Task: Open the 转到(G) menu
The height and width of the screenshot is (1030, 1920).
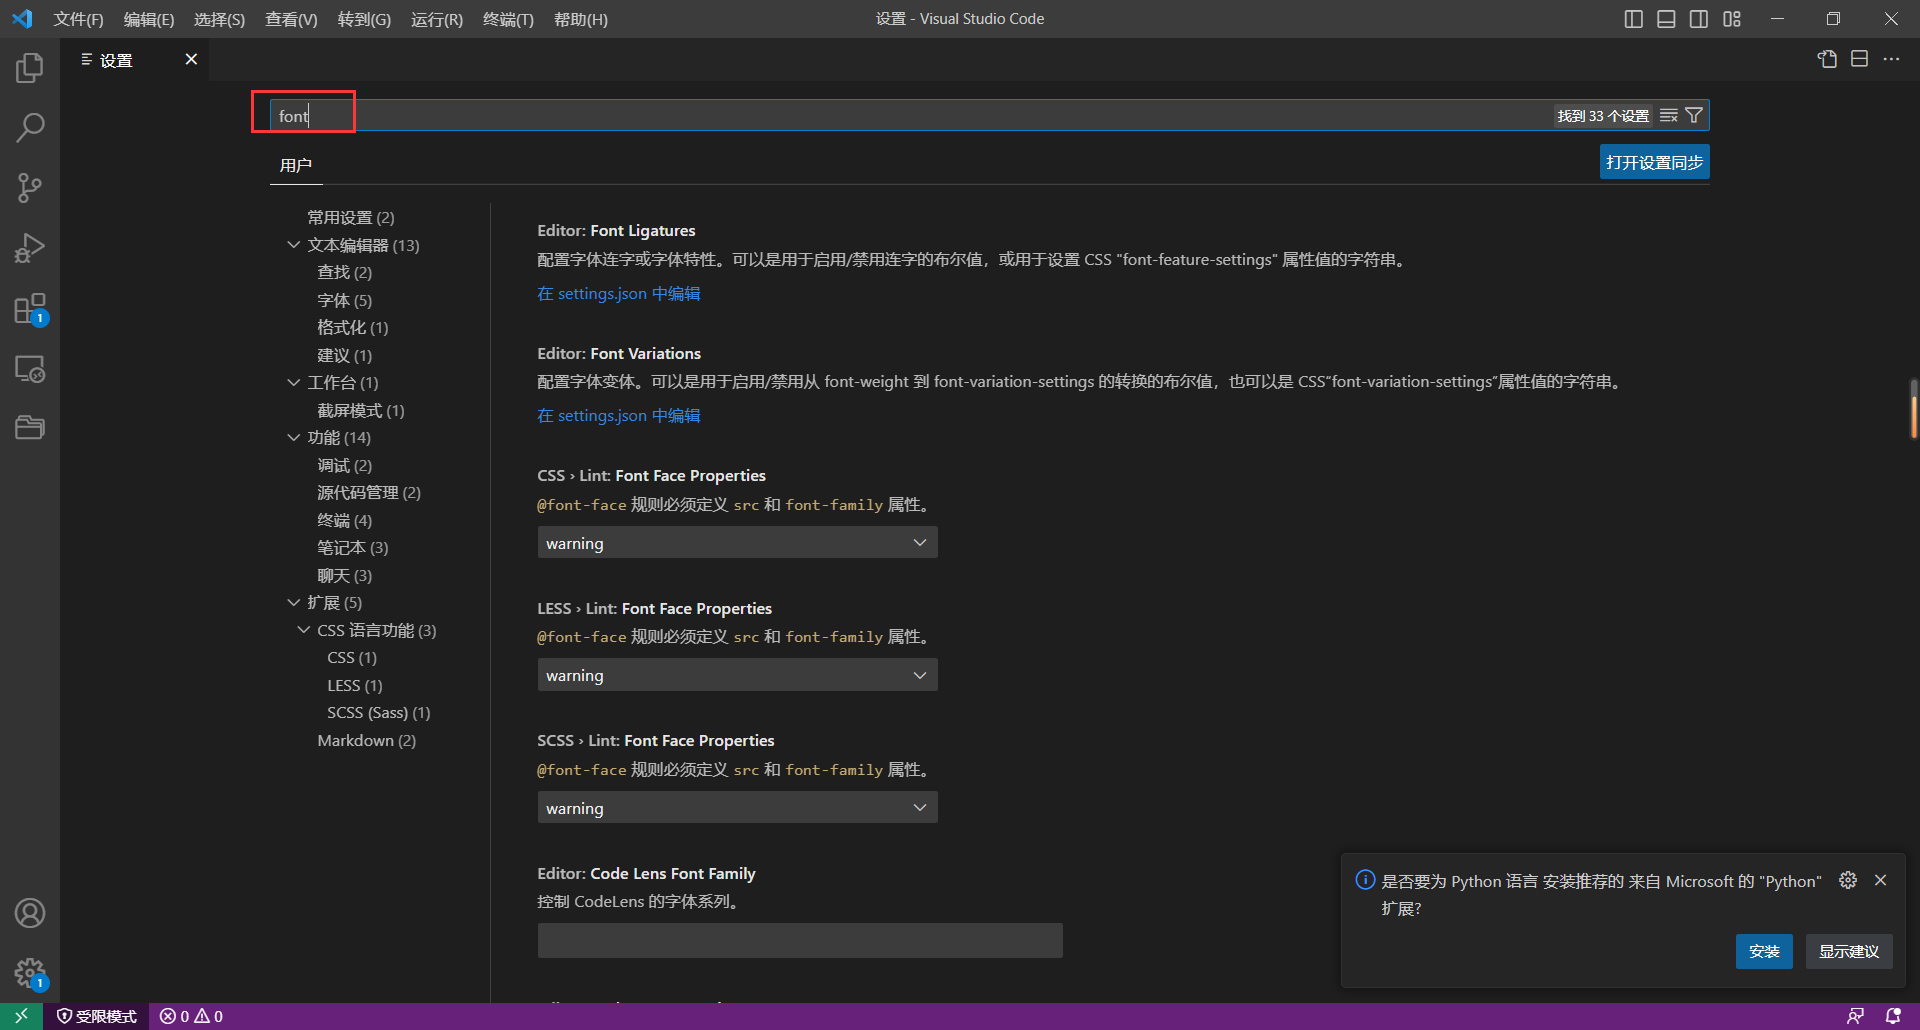Action: coord(364,19)
